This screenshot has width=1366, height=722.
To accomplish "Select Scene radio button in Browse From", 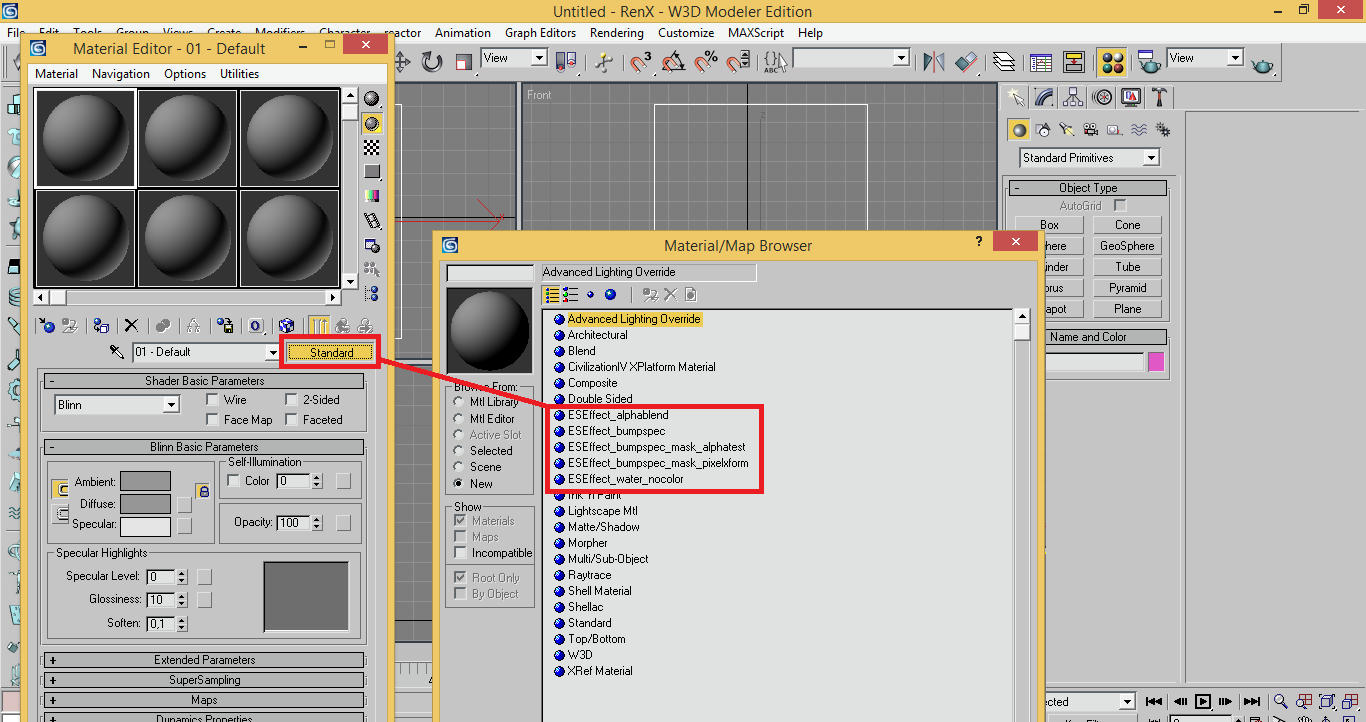I will pos(458,467).
